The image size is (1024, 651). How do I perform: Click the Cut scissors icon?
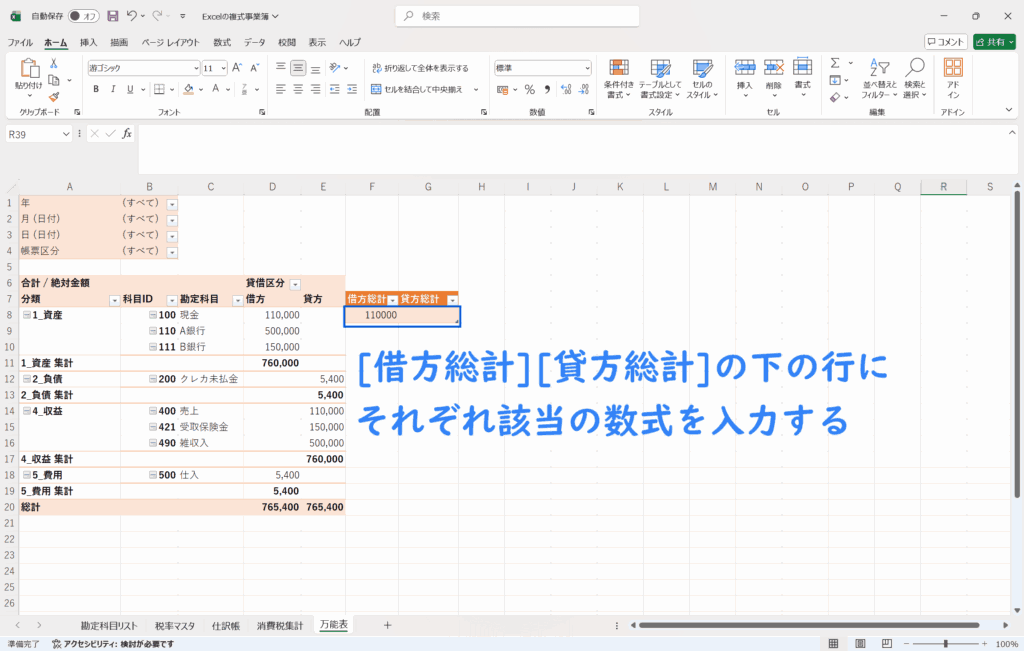click(54, 63)
